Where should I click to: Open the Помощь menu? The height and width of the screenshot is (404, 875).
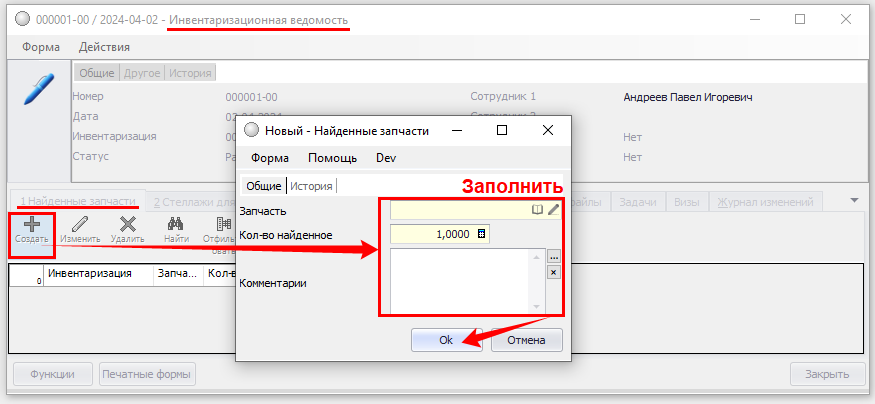[x=332, y=158]
